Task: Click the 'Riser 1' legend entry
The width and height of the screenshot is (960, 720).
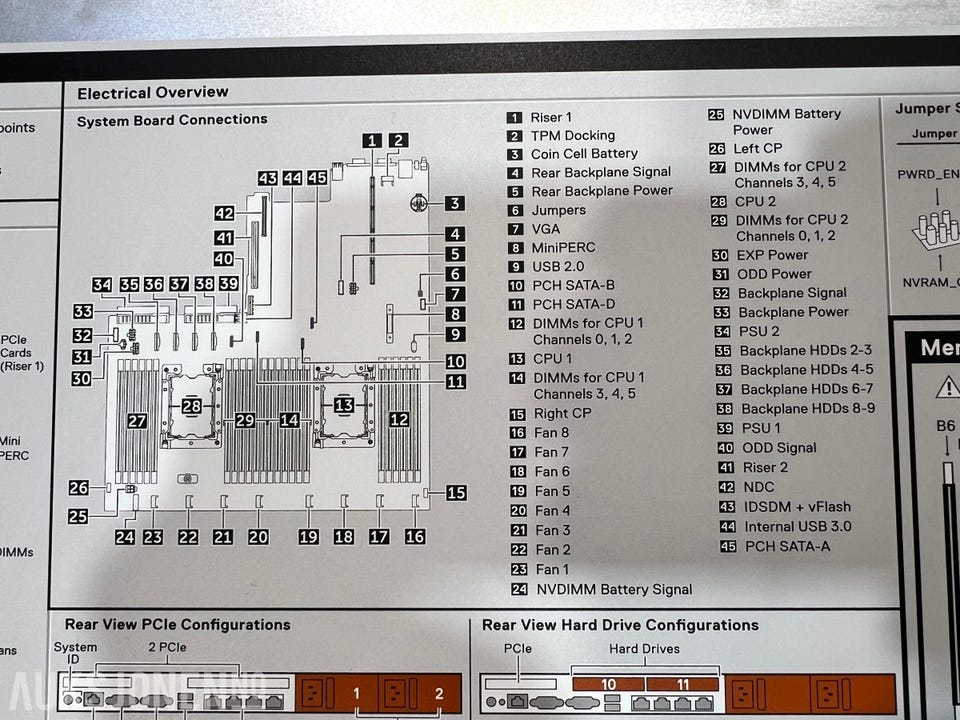Action: pos(551,117)
